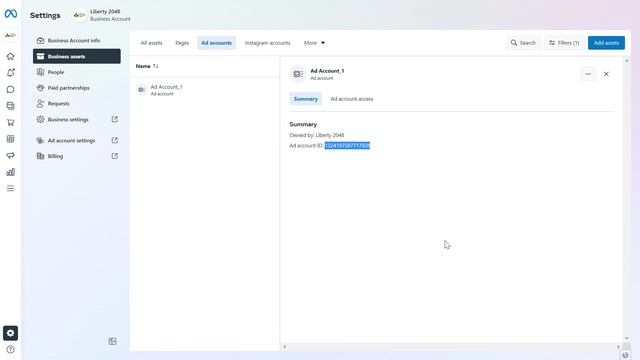Open the inbox chat bubble icon

click(11, 89)
